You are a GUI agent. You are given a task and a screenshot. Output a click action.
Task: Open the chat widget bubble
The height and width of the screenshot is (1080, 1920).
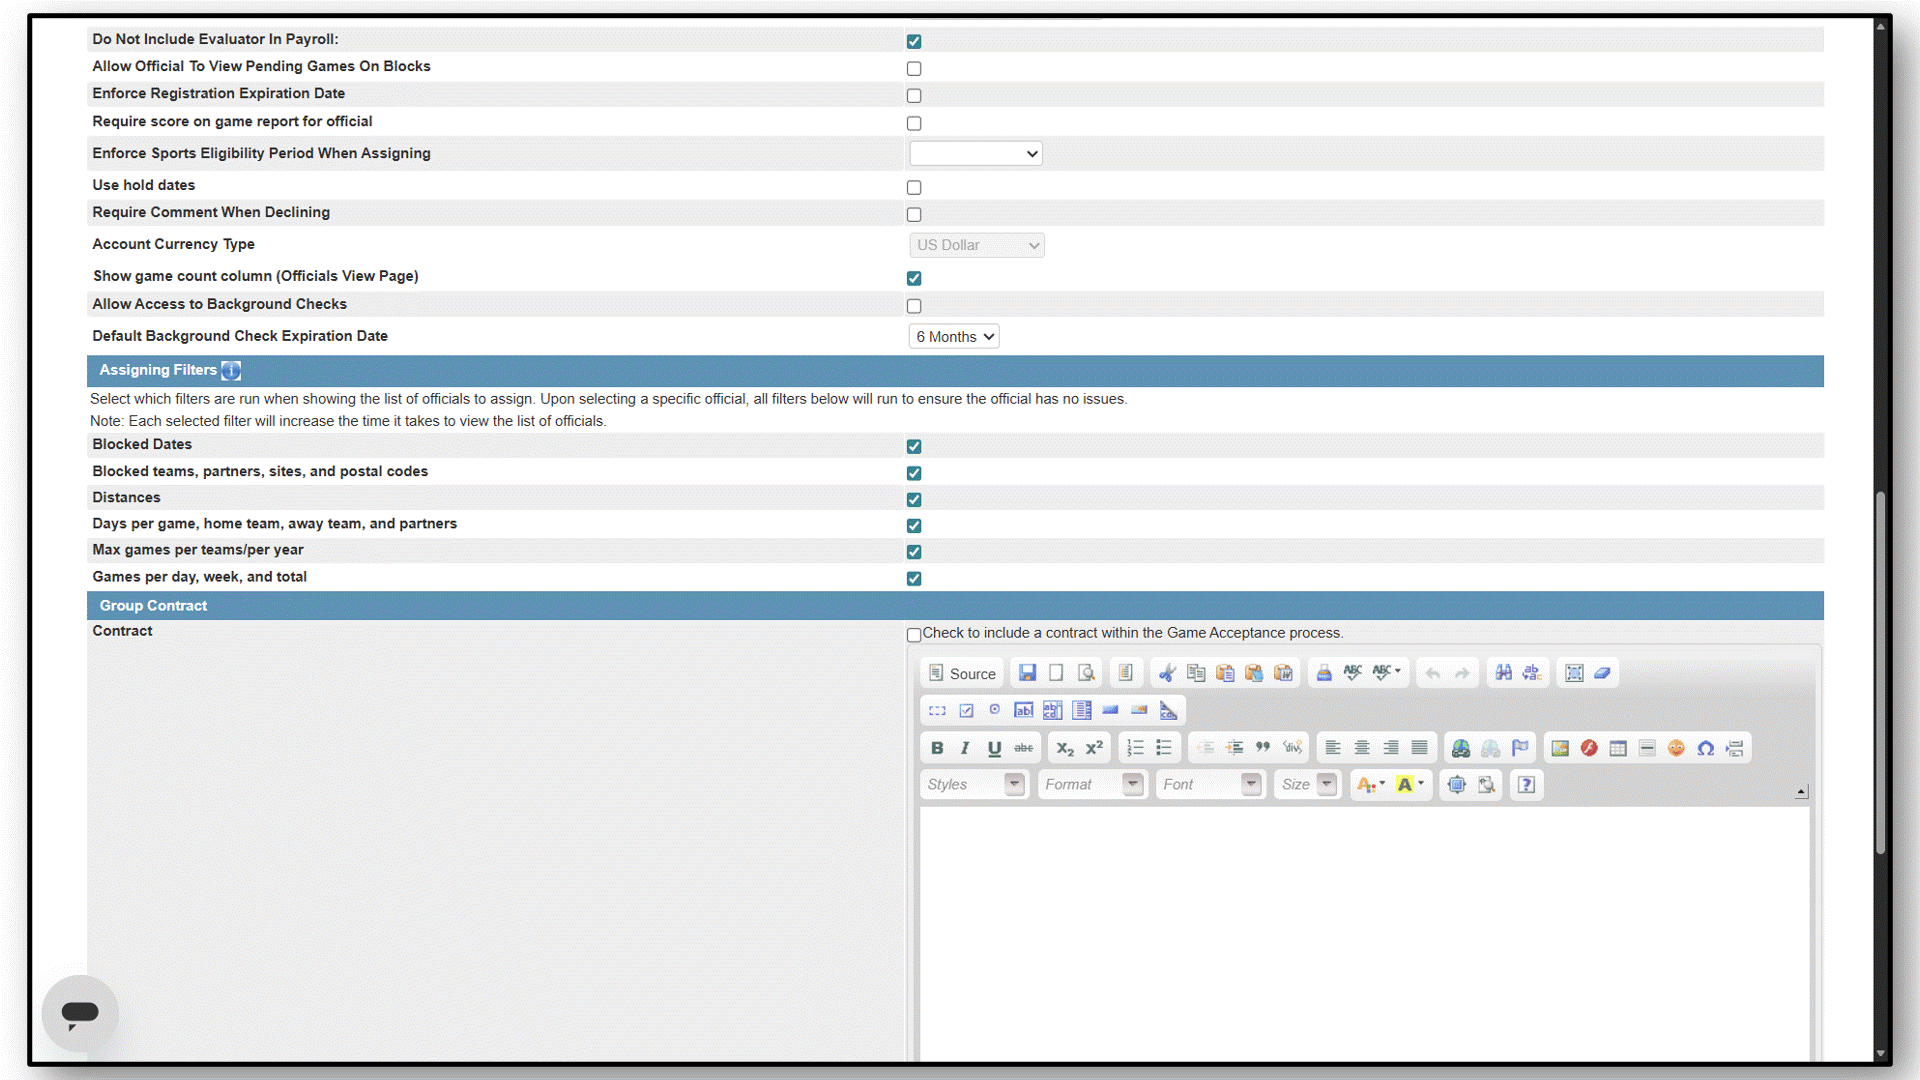coord(80,1013)
